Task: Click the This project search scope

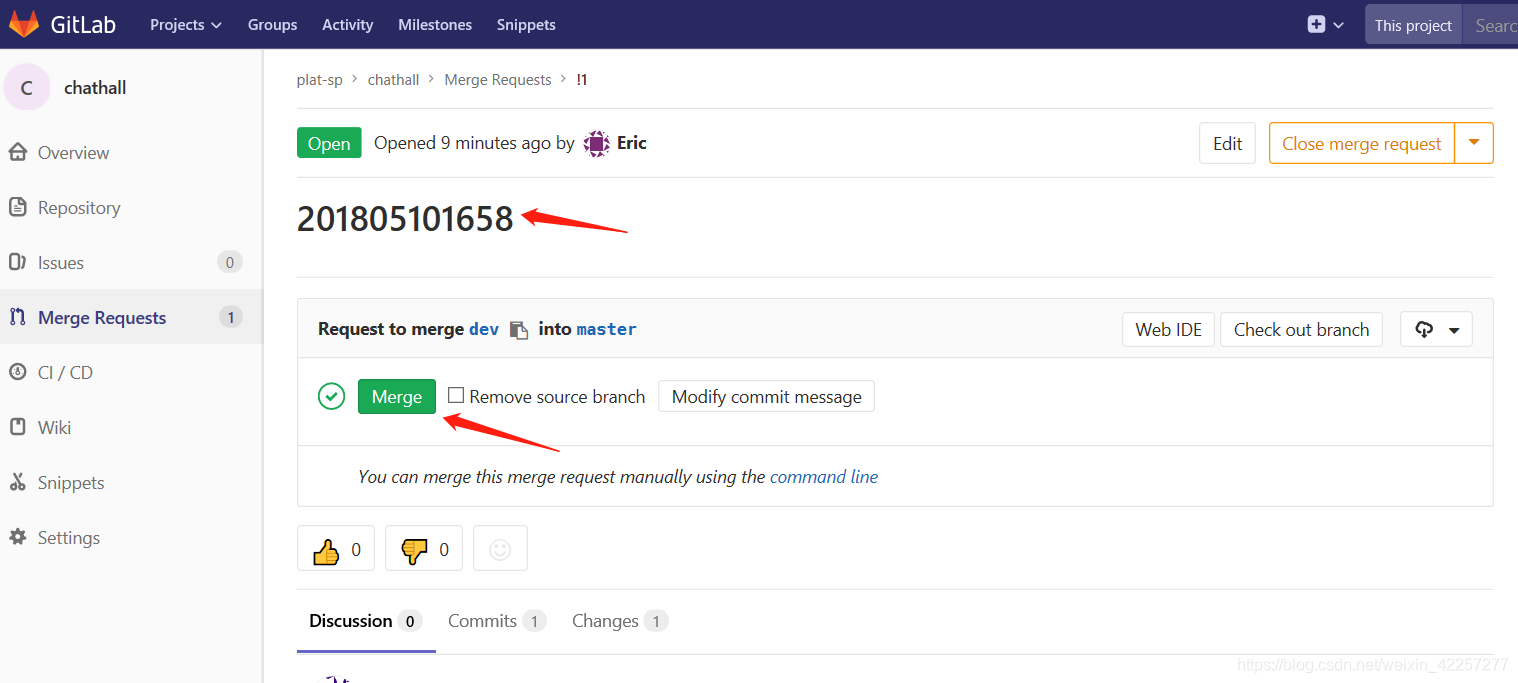Action: point(1413,25)
